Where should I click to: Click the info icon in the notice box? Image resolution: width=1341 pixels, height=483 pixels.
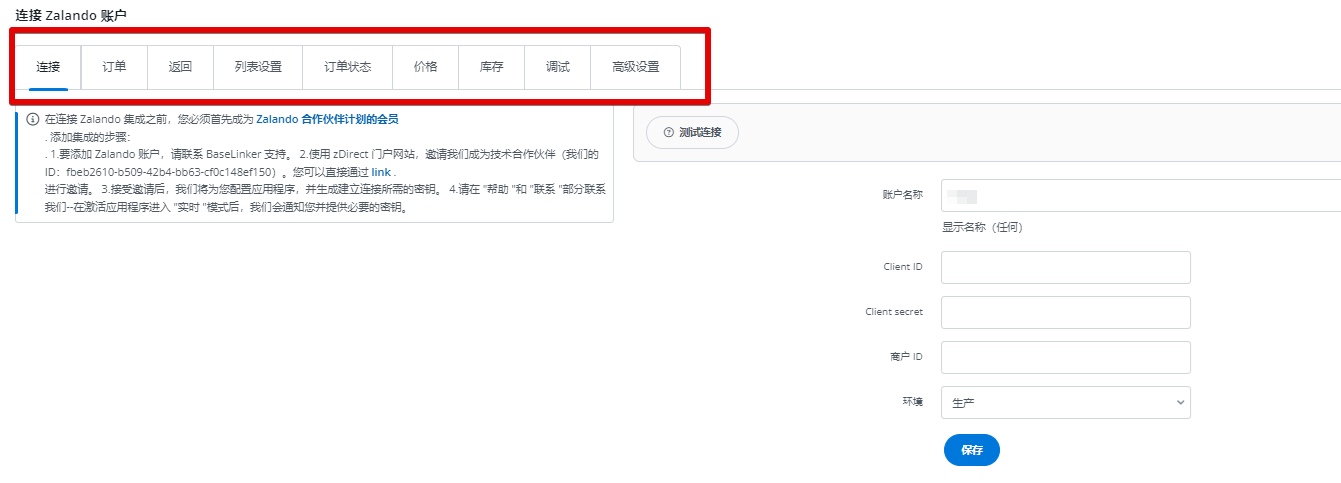coord(33,119)
